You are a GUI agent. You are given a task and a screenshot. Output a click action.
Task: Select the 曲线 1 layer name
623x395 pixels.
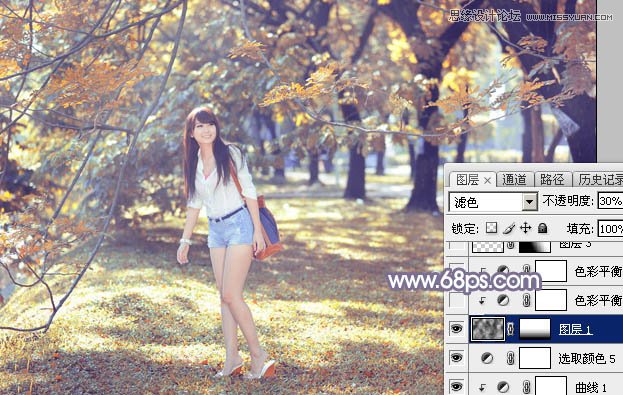coord(591,387)
